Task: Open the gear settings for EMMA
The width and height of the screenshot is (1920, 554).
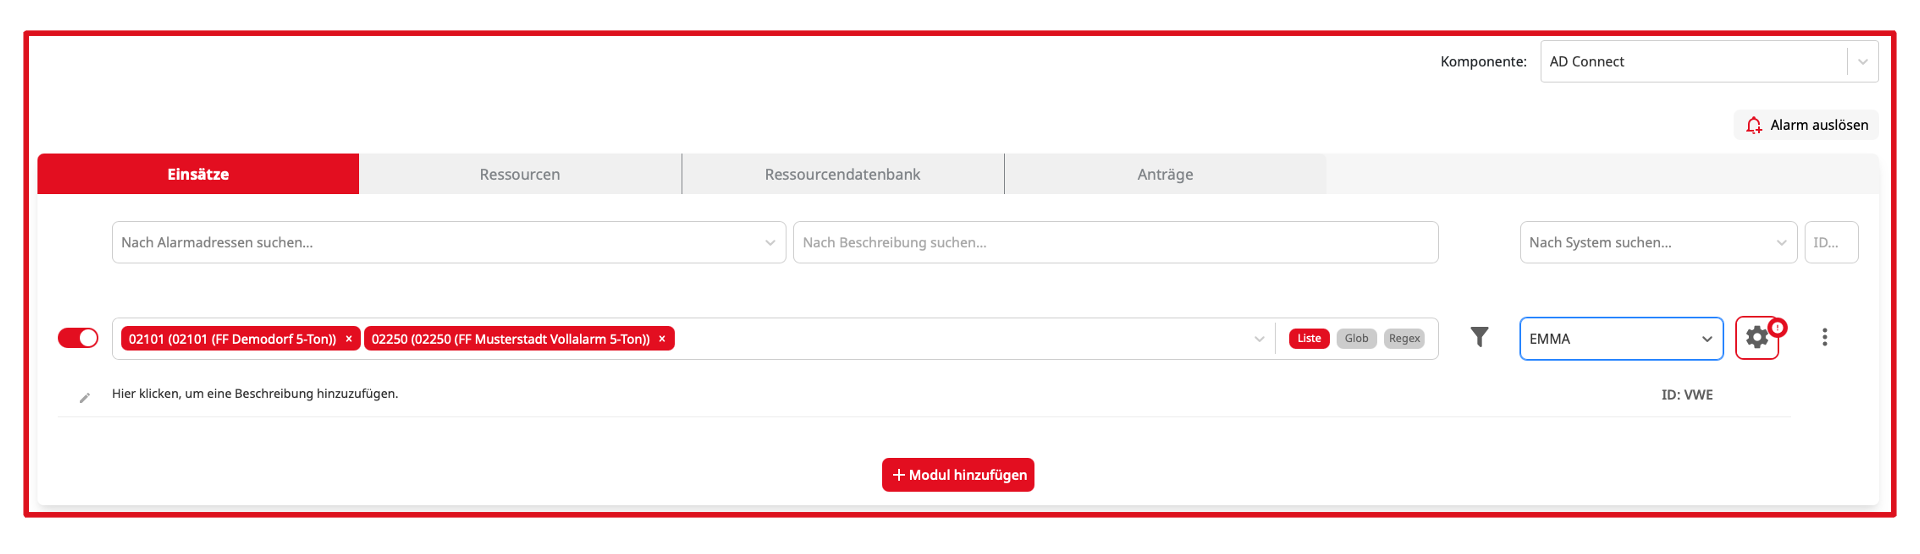Action: pos(1756,339)
